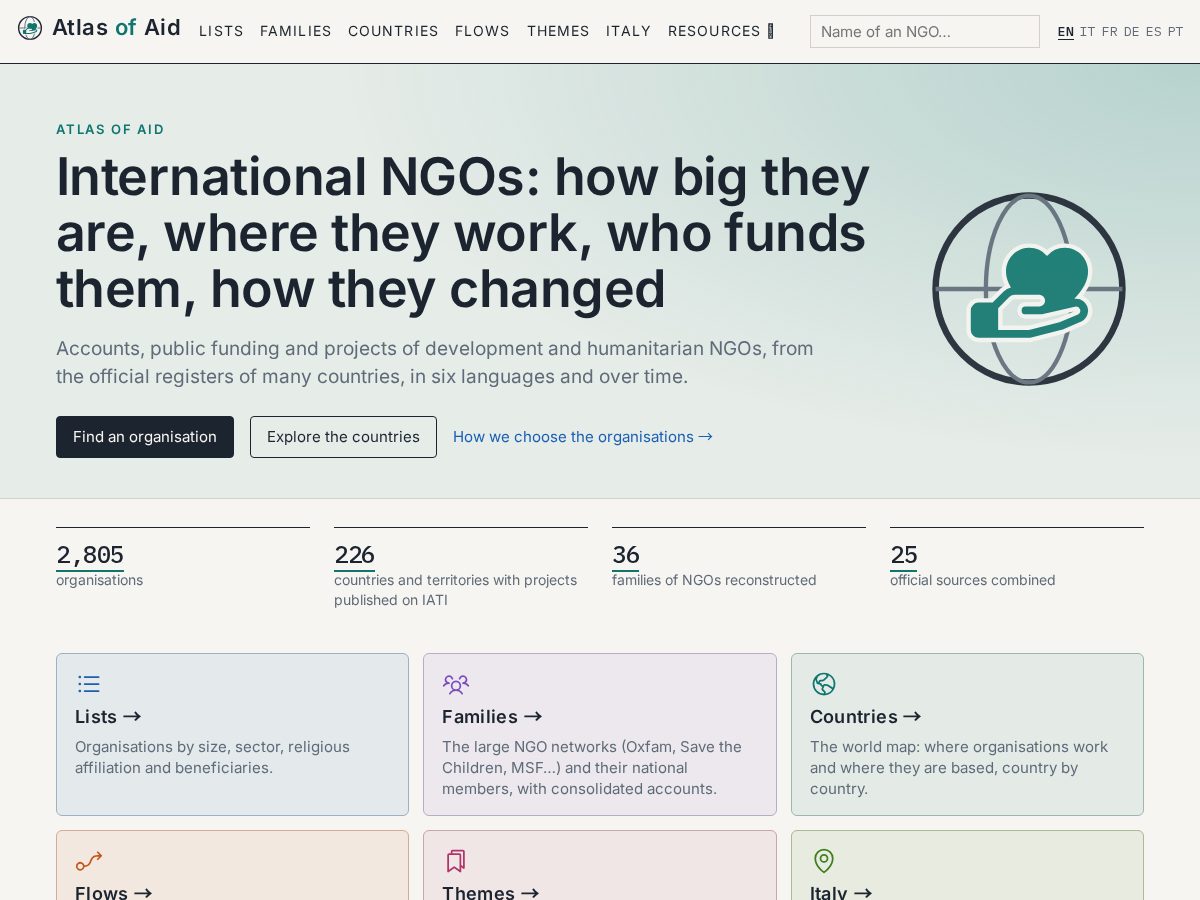Image resolution: width=1200 pixels, height=900 pixels.
Task: Expand the Resources menu dropdown
Action: pos(721,31)
